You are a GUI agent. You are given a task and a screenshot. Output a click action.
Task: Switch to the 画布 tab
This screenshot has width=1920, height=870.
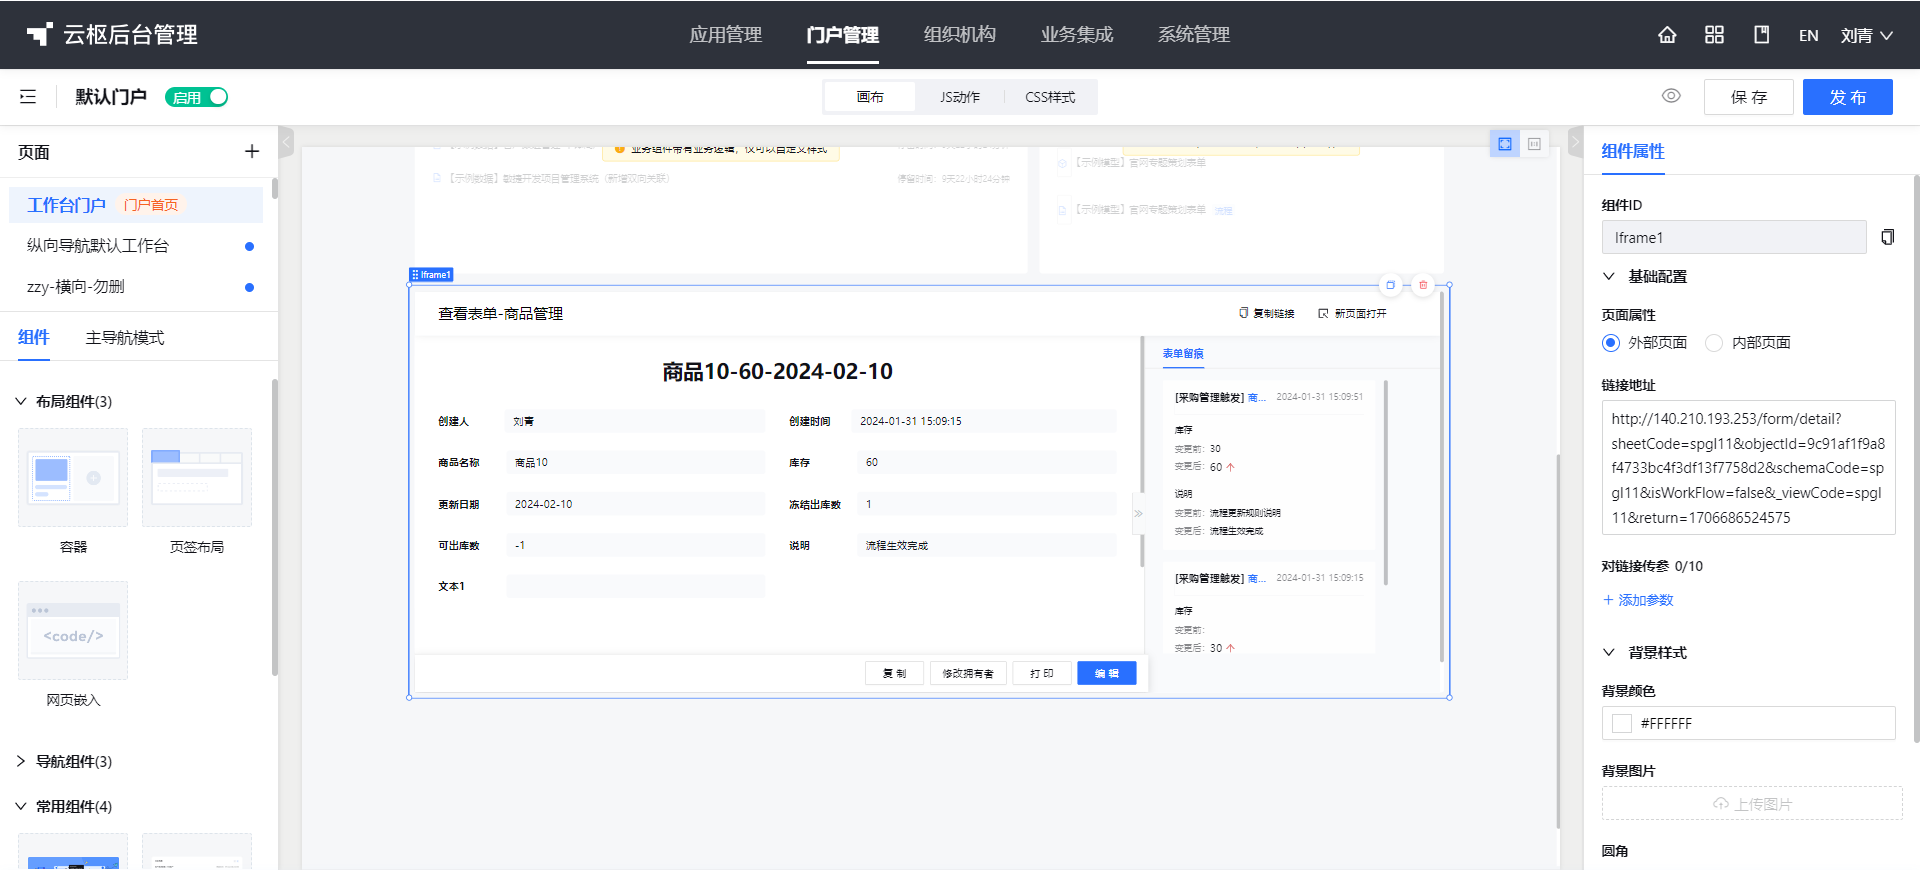(870, 97)
